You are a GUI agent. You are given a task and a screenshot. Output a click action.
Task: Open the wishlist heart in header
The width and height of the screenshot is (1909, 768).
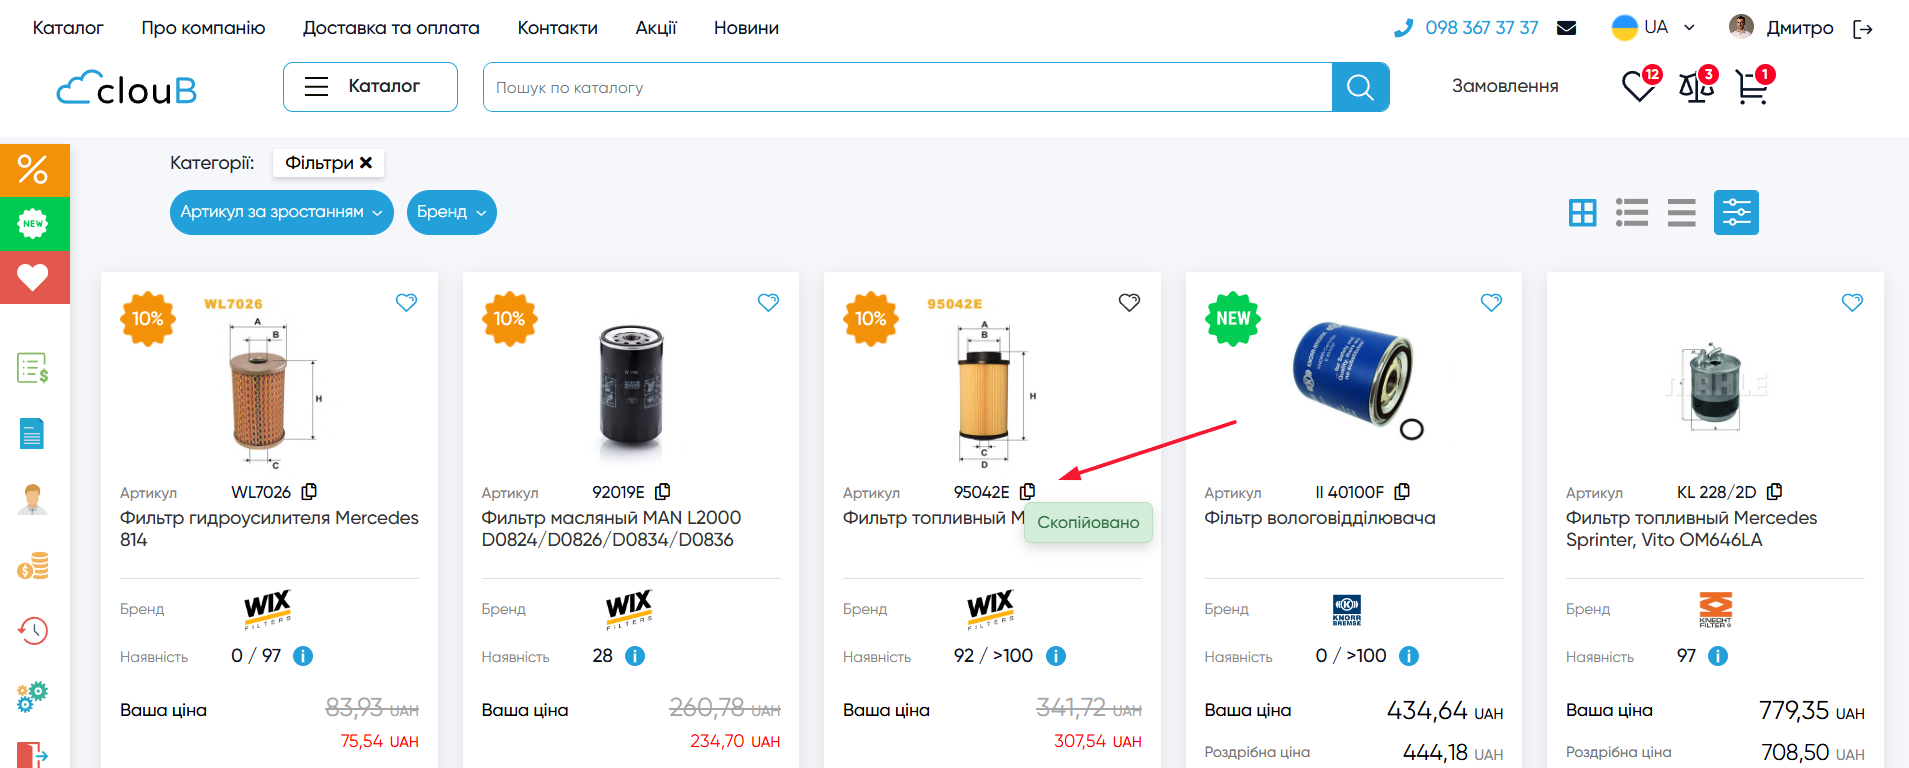tap(1637, 88)
